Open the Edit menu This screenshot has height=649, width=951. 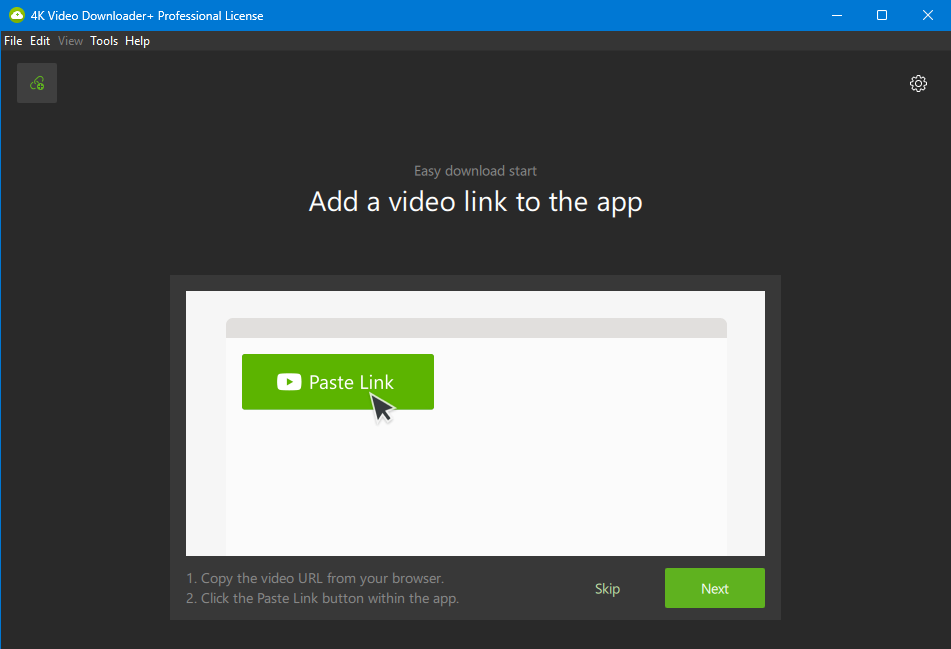tap(40, 41)
